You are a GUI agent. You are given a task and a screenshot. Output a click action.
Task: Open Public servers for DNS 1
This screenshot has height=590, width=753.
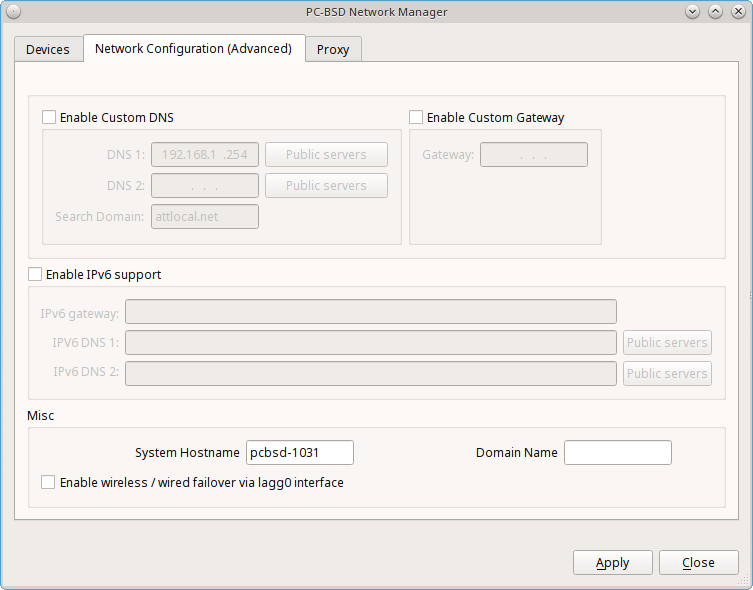coord(327,155)
